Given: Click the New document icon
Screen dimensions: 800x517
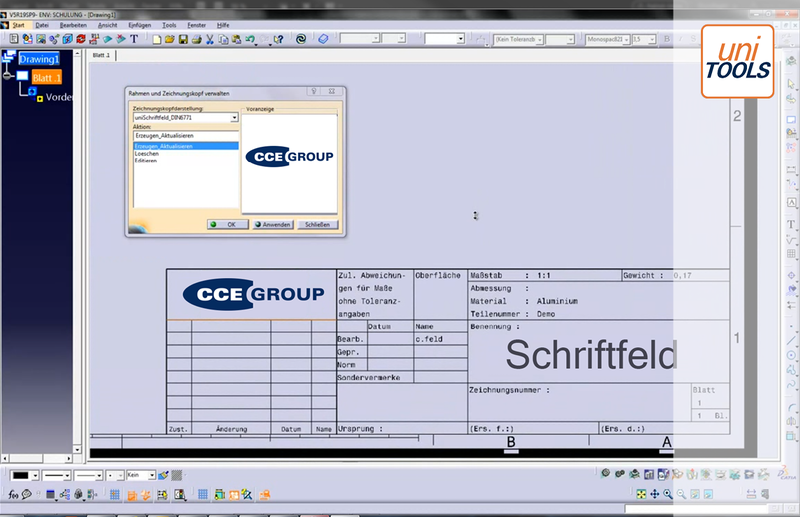Looking at the screenshot, I should pyautogui.click(x=157, y=39).
